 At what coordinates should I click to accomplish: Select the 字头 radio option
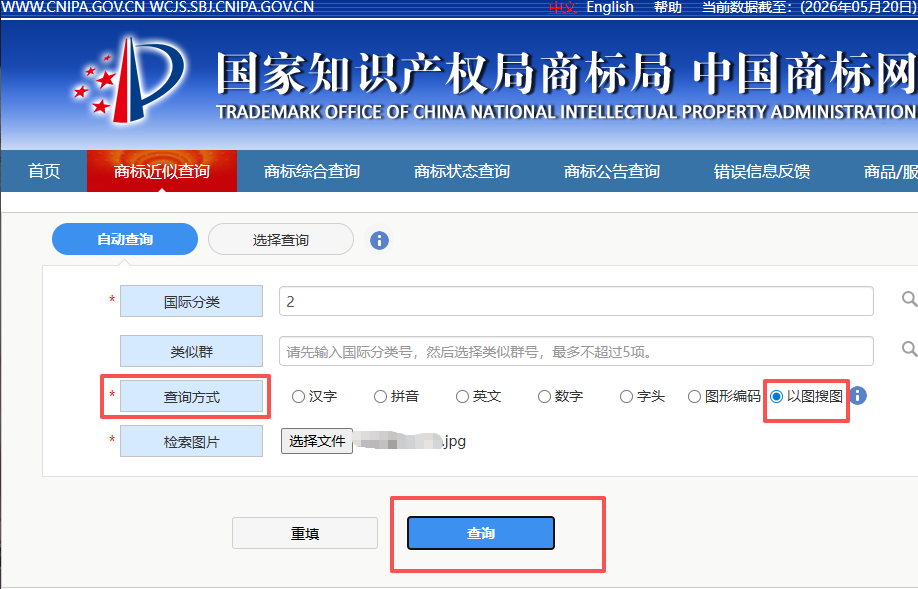(x=626, y=397)
